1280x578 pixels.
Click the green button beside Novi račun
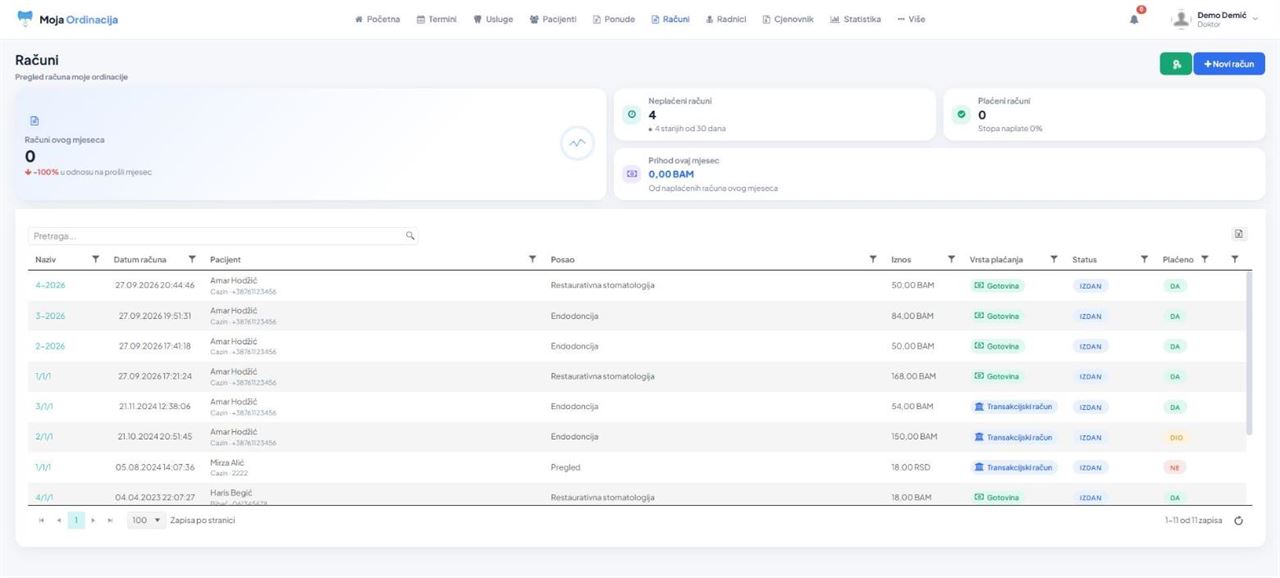pos(1175,64)
